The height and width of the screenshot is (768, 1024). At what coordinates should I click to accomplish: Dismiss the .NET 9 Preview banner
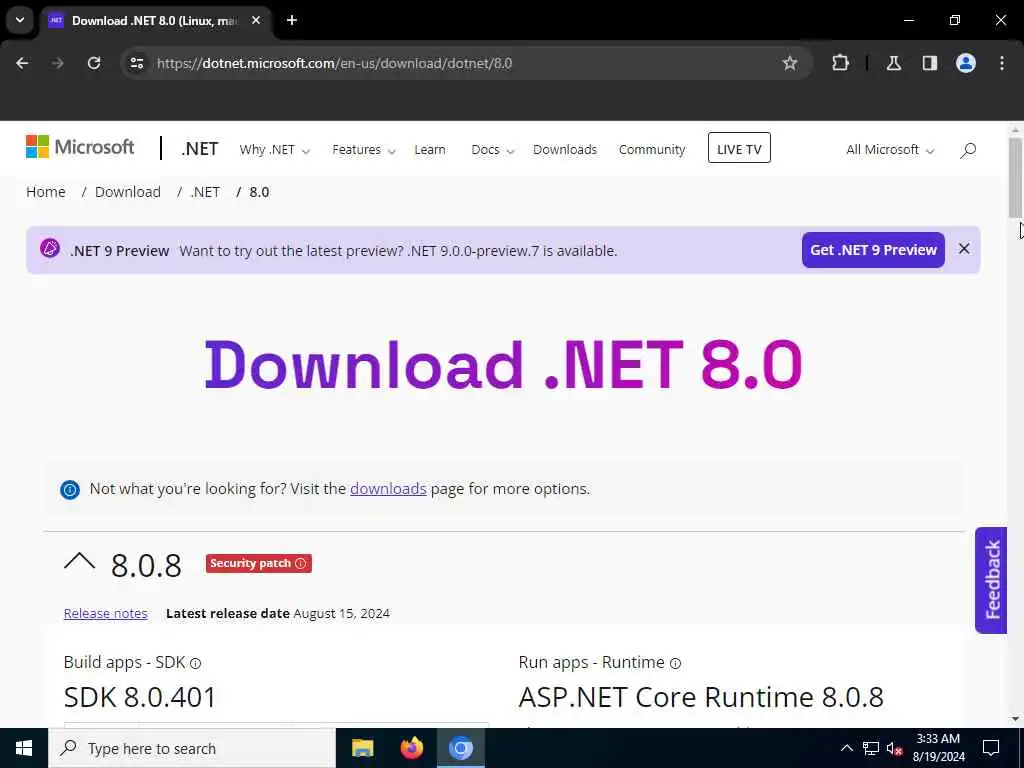pyautogui.click(x=964, y=249)
